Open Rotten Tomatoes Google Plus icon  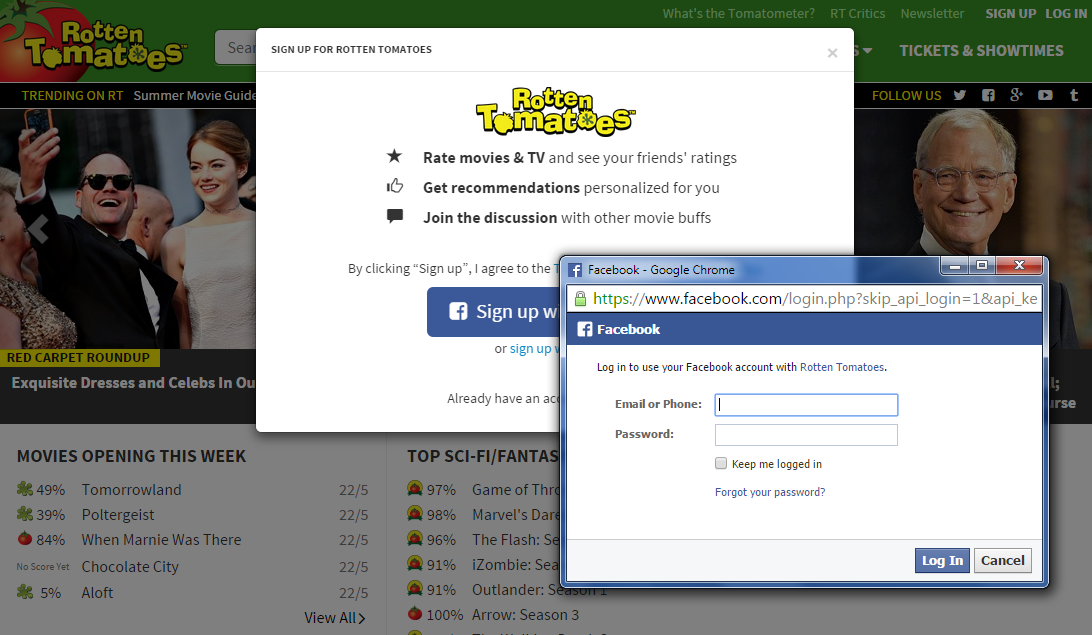pos(1017,95)
